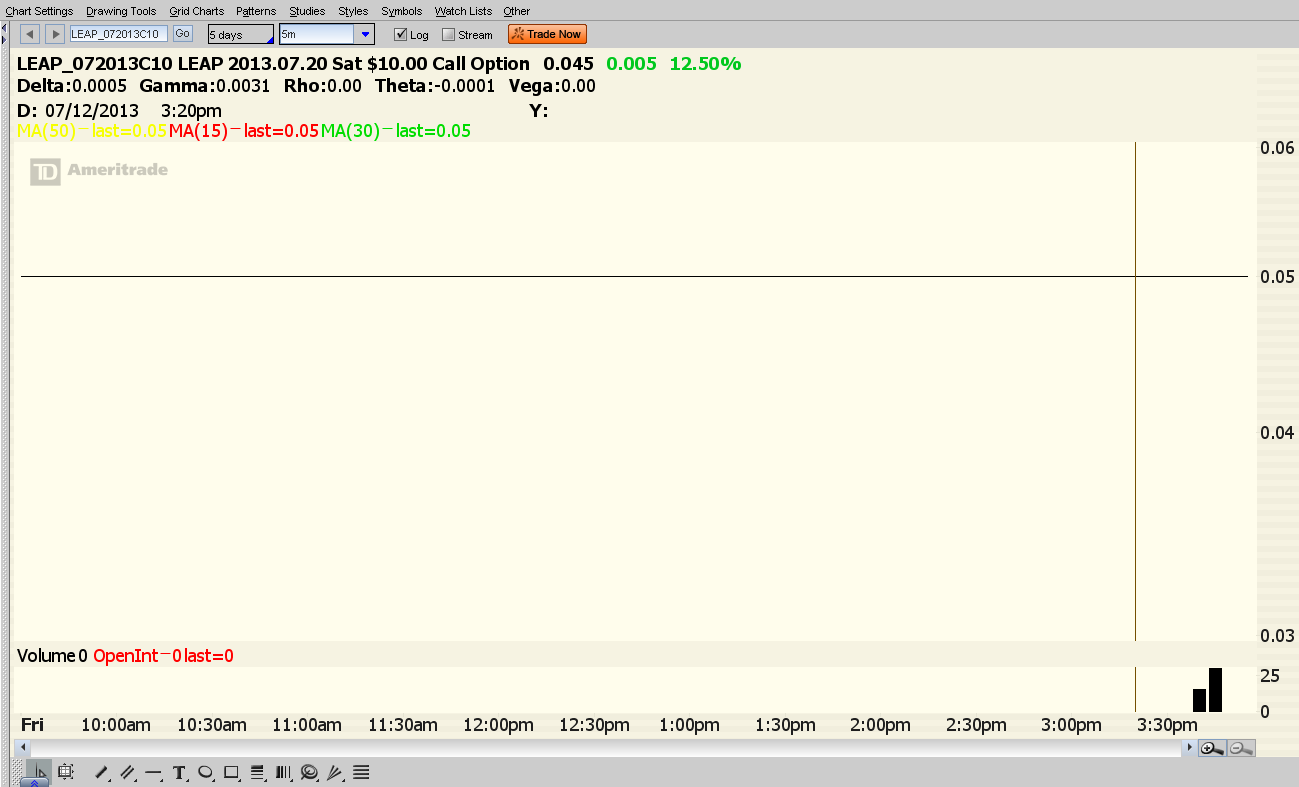Screen dimensions: 1299x787
Task: Select the crosshair grid selection tool
Action: 66,772
